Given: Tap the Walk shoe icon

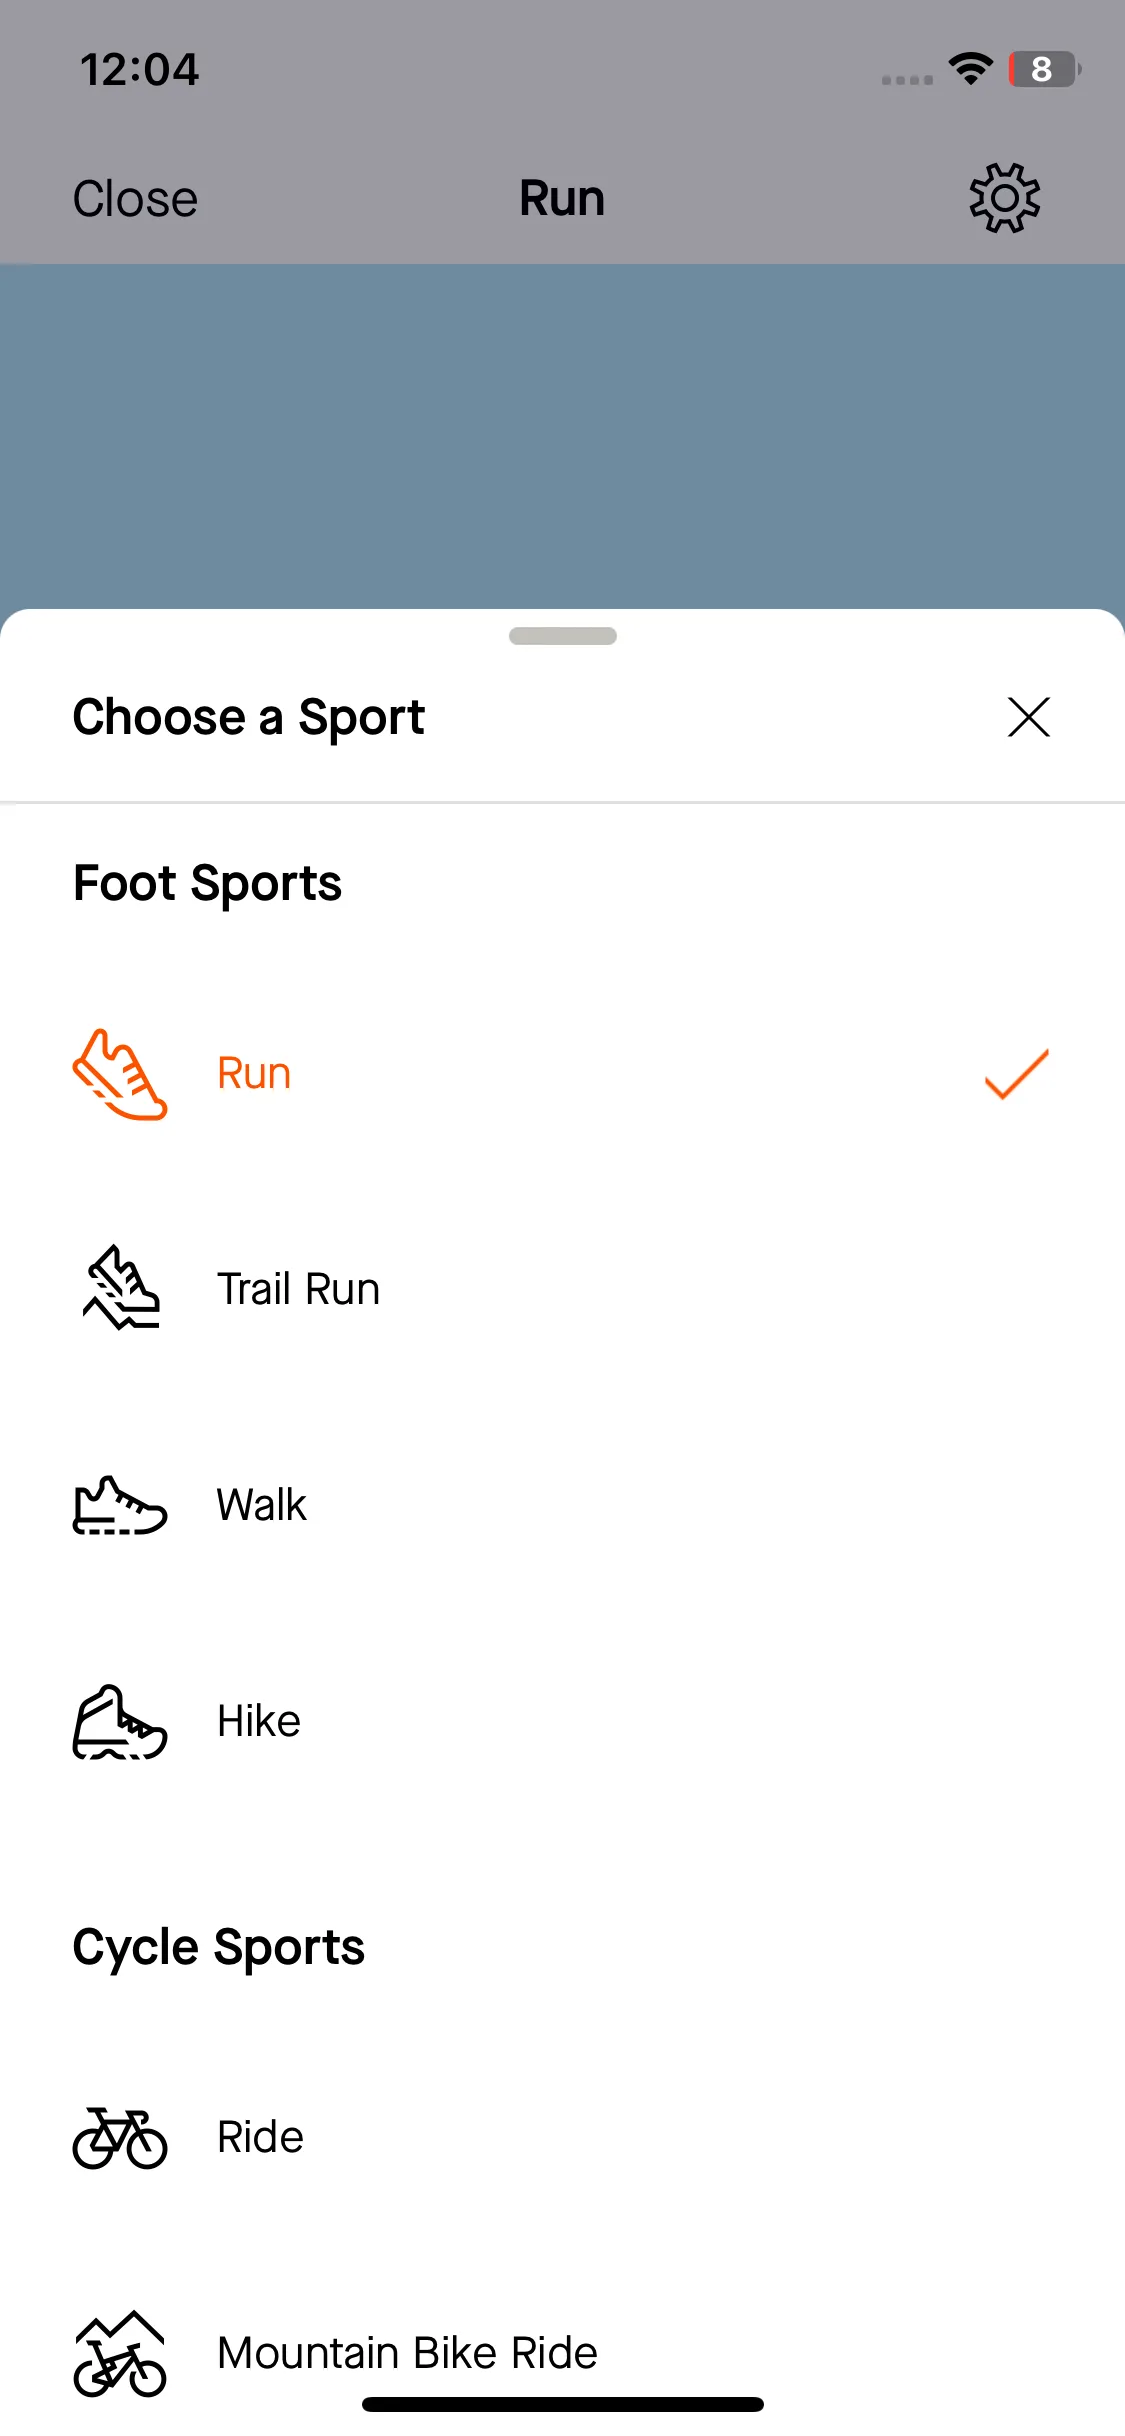Looking at the screenshot, I should click(120, 1505).
